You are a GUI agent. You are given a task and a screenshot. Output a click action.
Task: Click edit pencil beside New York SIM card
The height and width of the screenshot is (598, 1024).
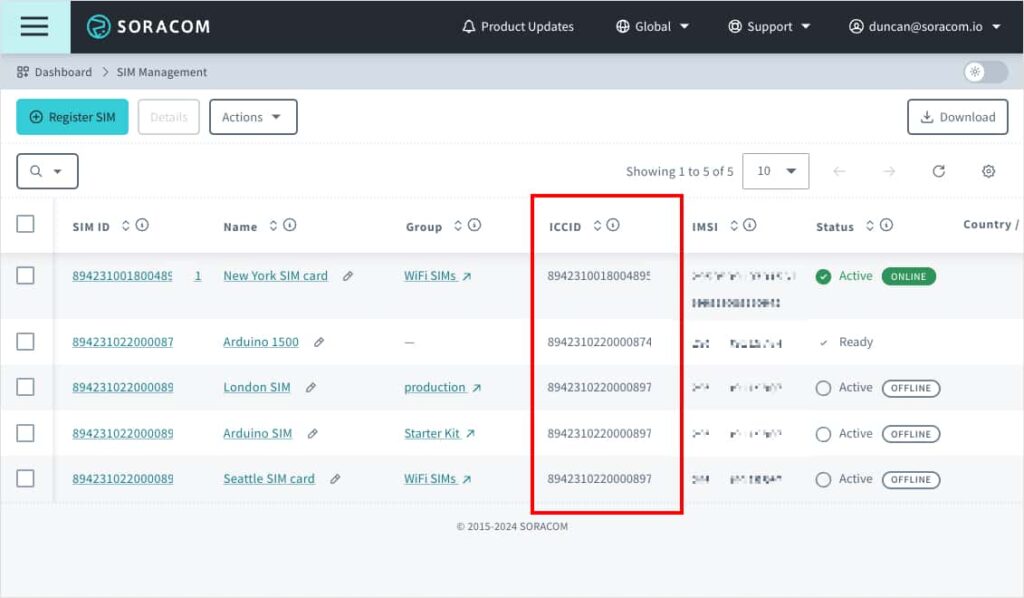[348, 276]
